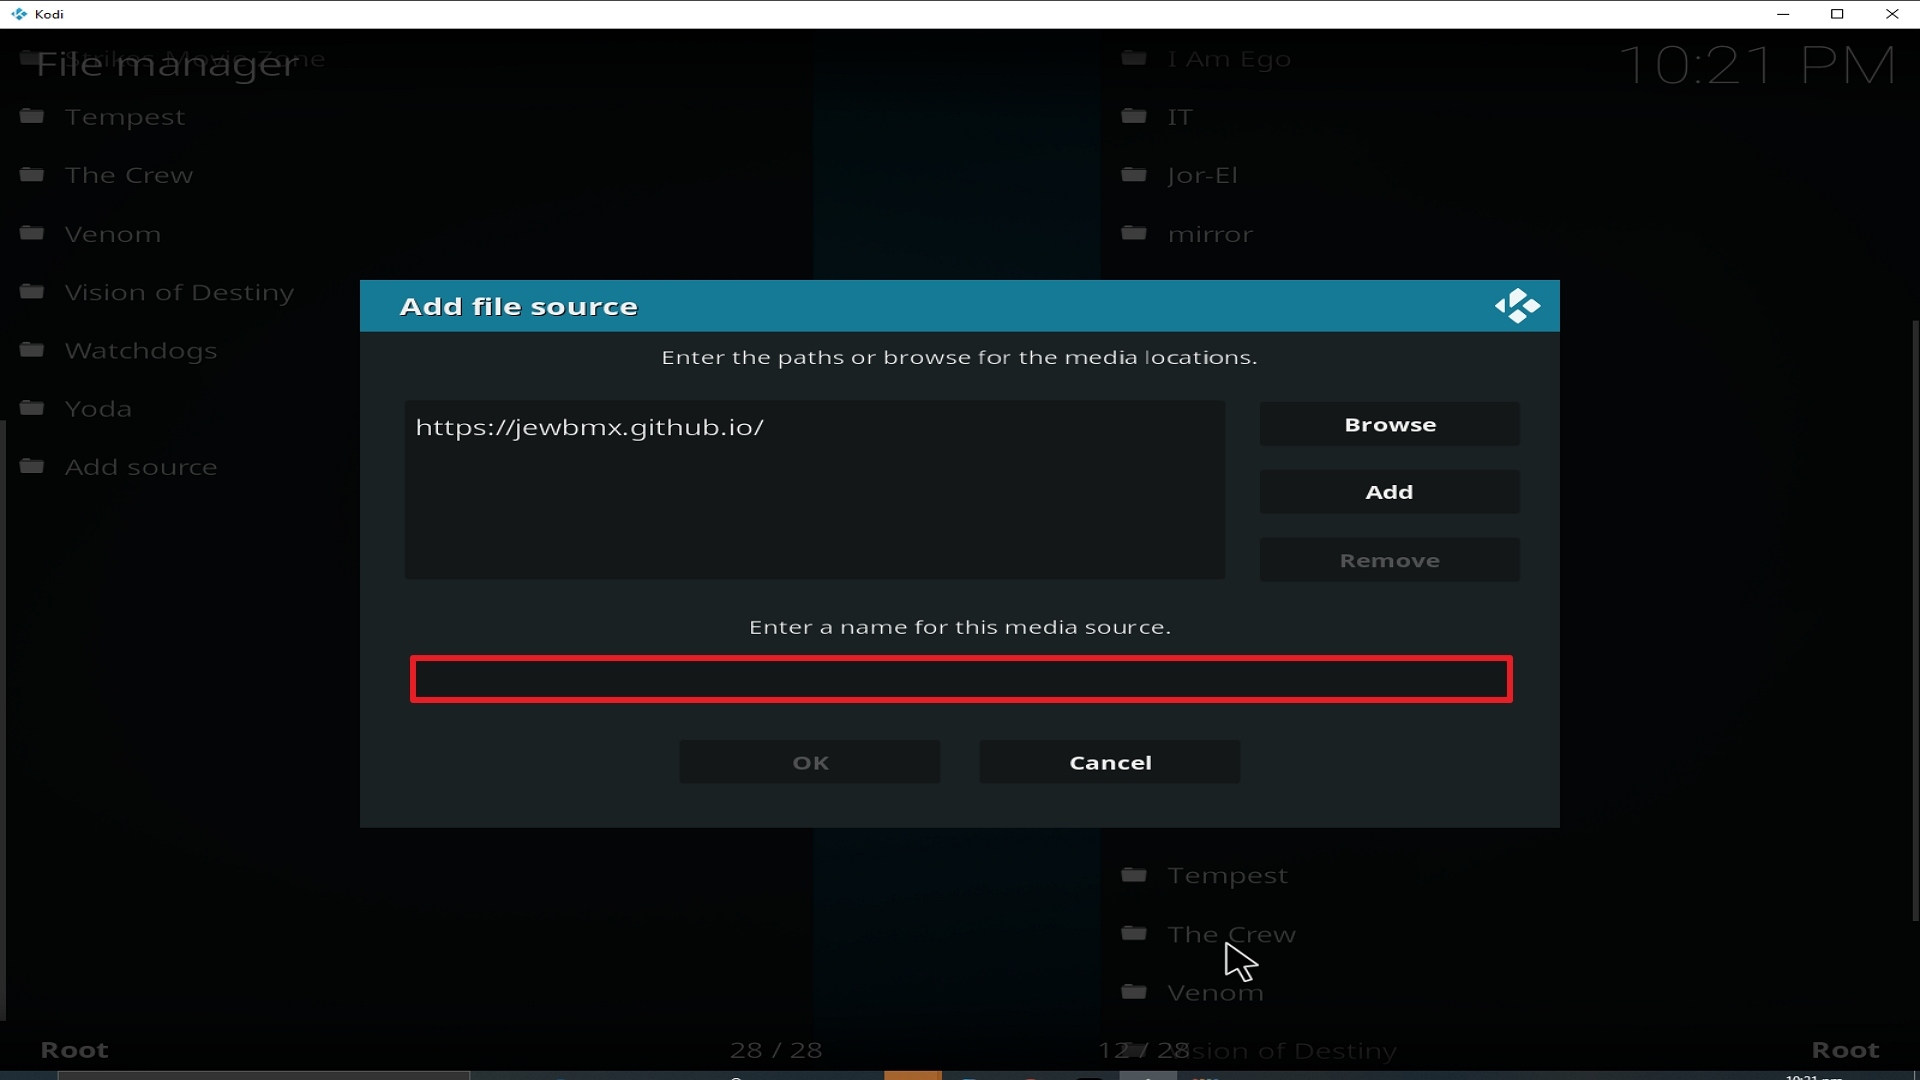The height and width of the screenshot is (1080, 1920).
Task: Select the https://jewbmx.github.io/ path entry
Action: click(590, 427)
